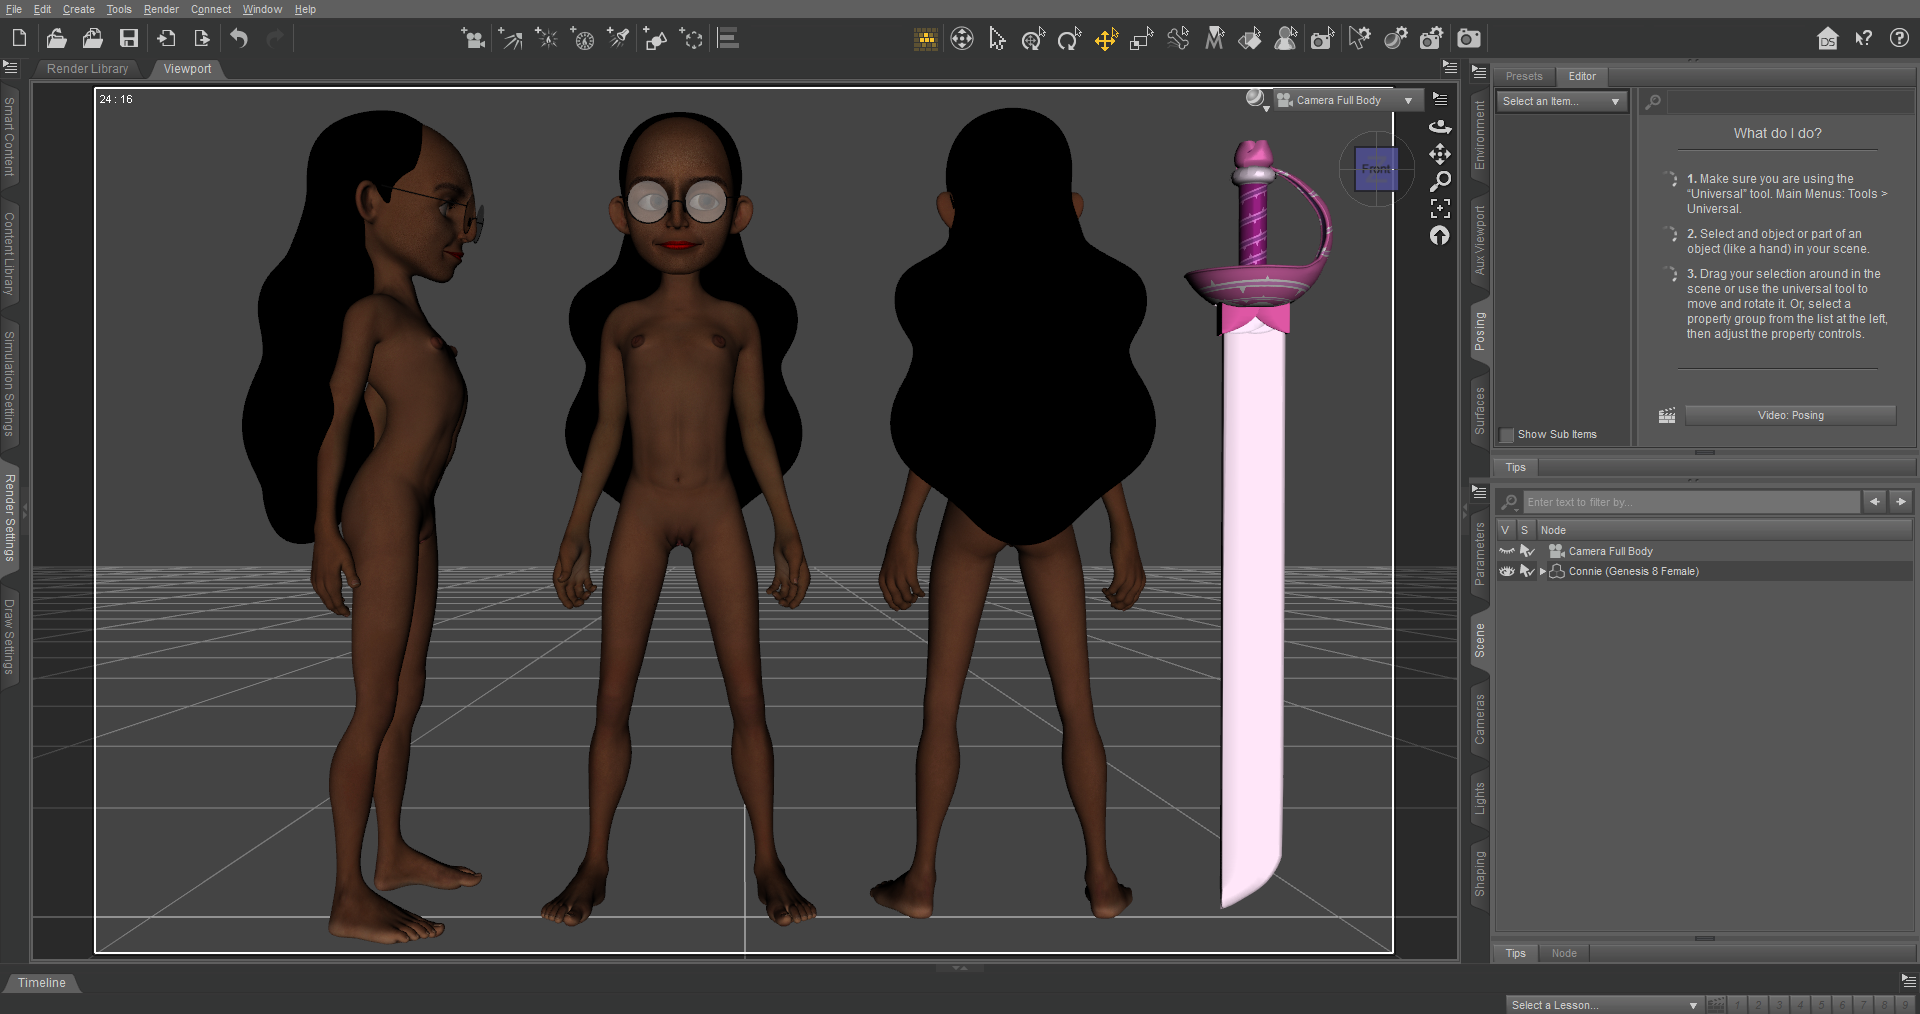The width and height of the screenshot is (1920, 1014).
Task: Open the Render menu
Action: [x=161, y=9]
